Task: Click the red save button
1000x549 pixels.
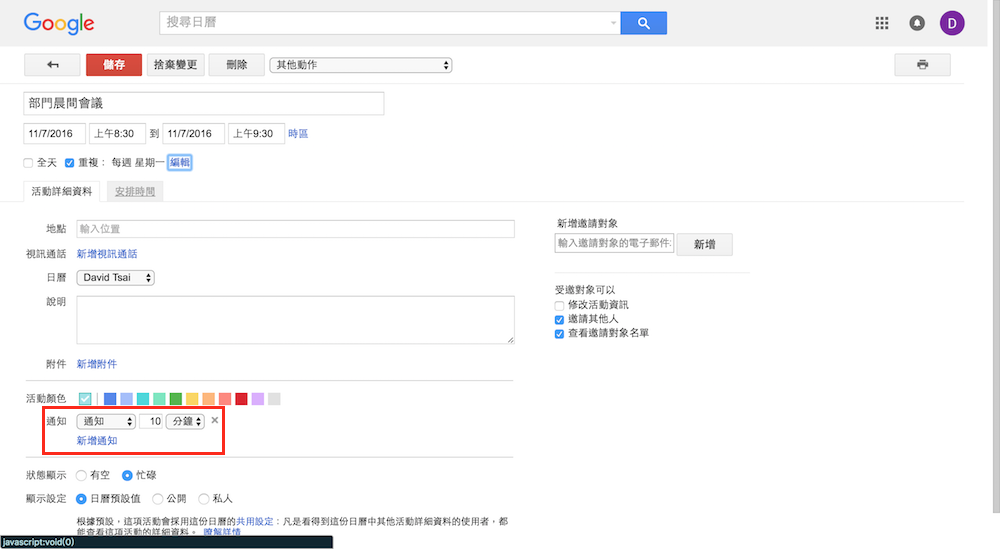Action: point(114,65)
